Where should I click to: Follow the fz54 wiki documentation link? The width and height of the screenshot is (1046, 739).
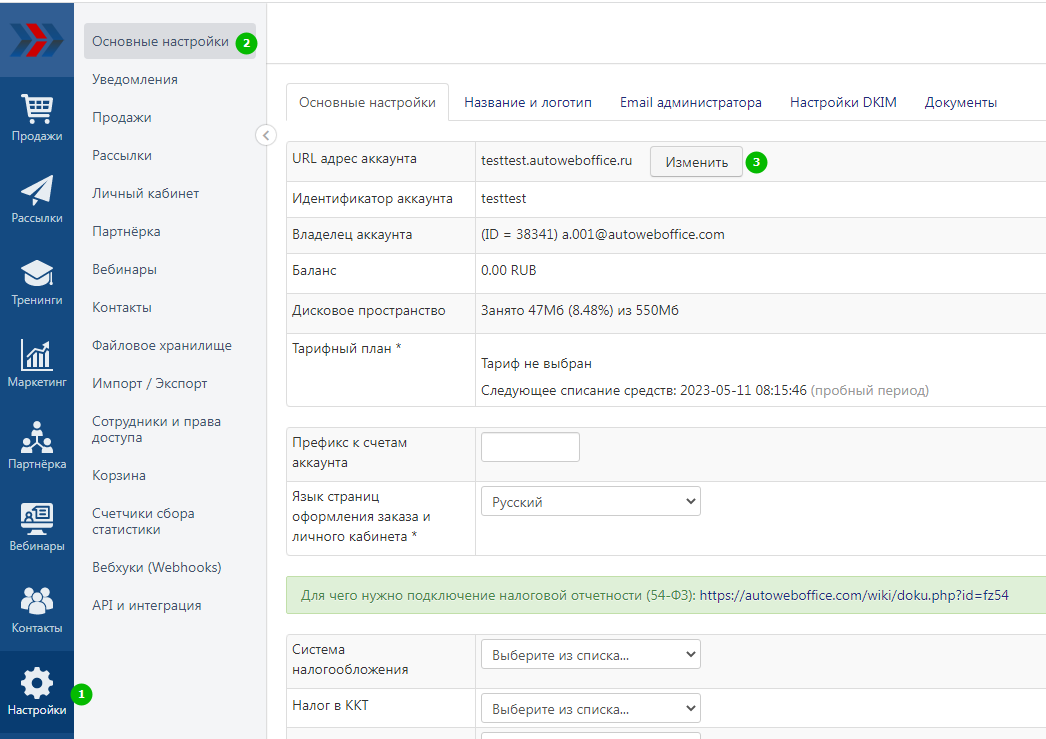[853, 595]
